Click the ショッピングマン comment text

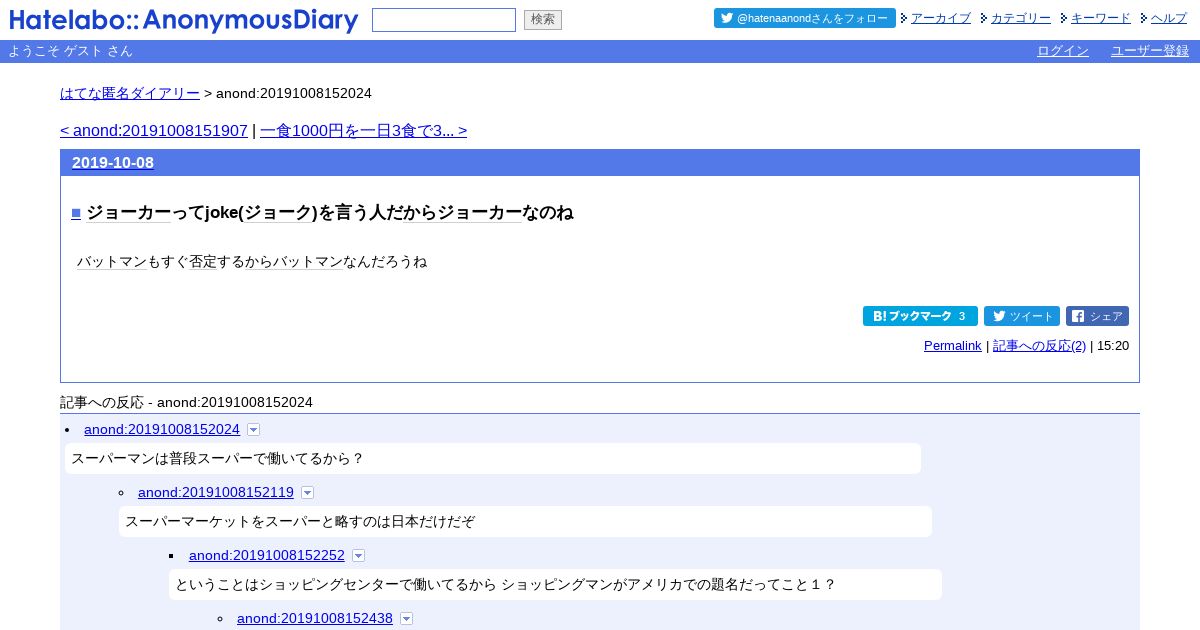(x=505, y=585)
